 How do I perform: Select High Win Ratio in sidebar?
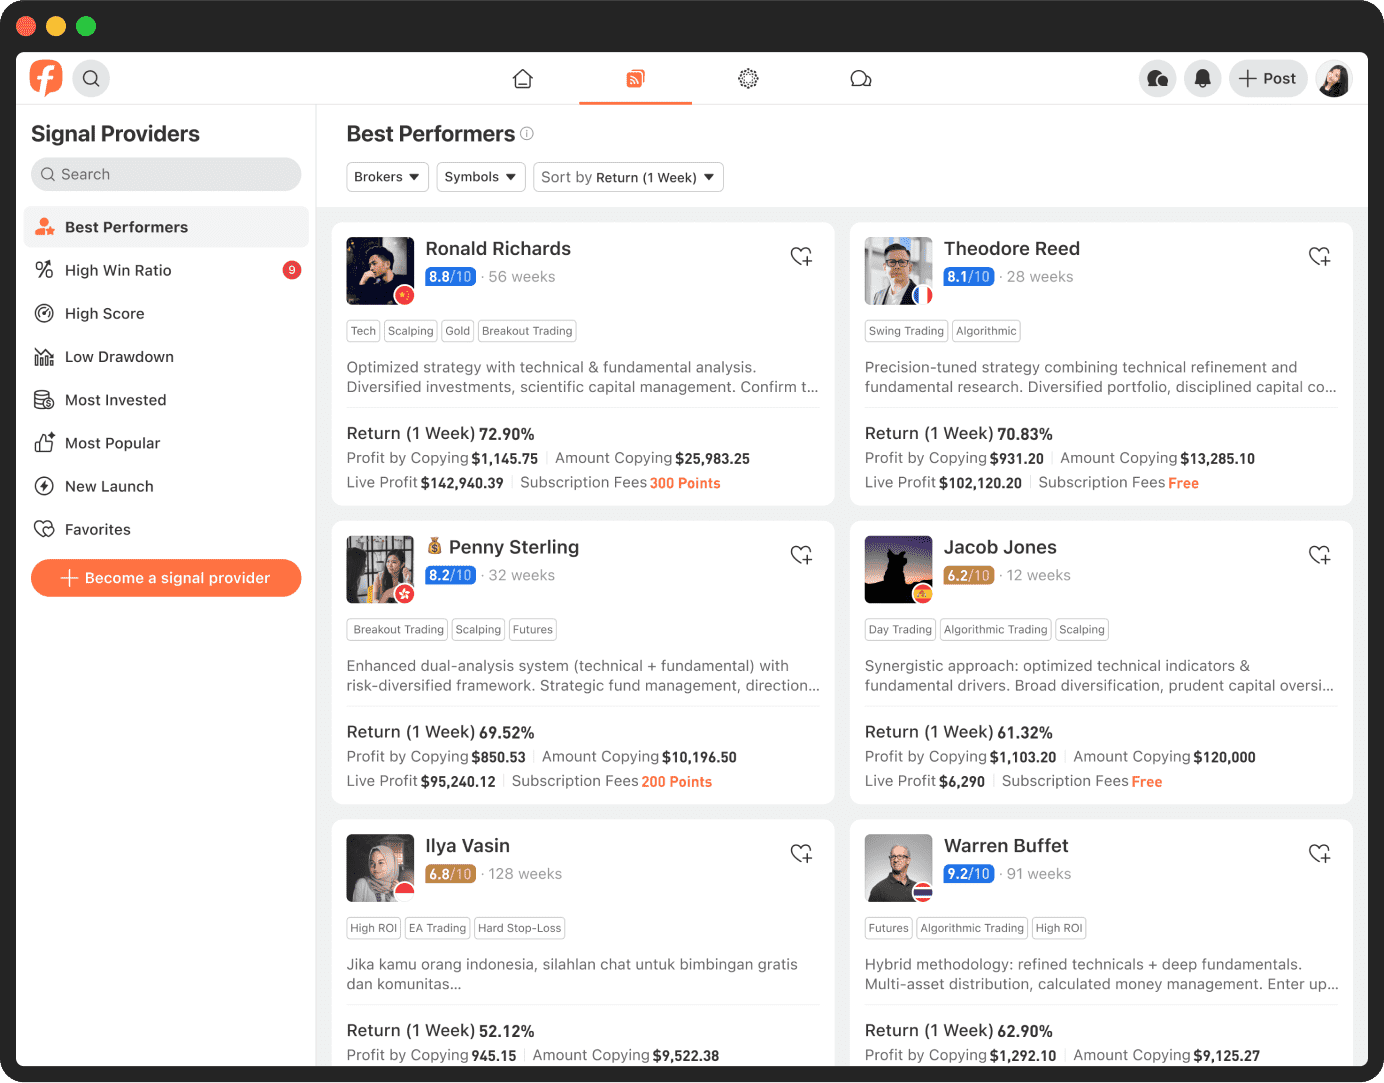(118, 270)
